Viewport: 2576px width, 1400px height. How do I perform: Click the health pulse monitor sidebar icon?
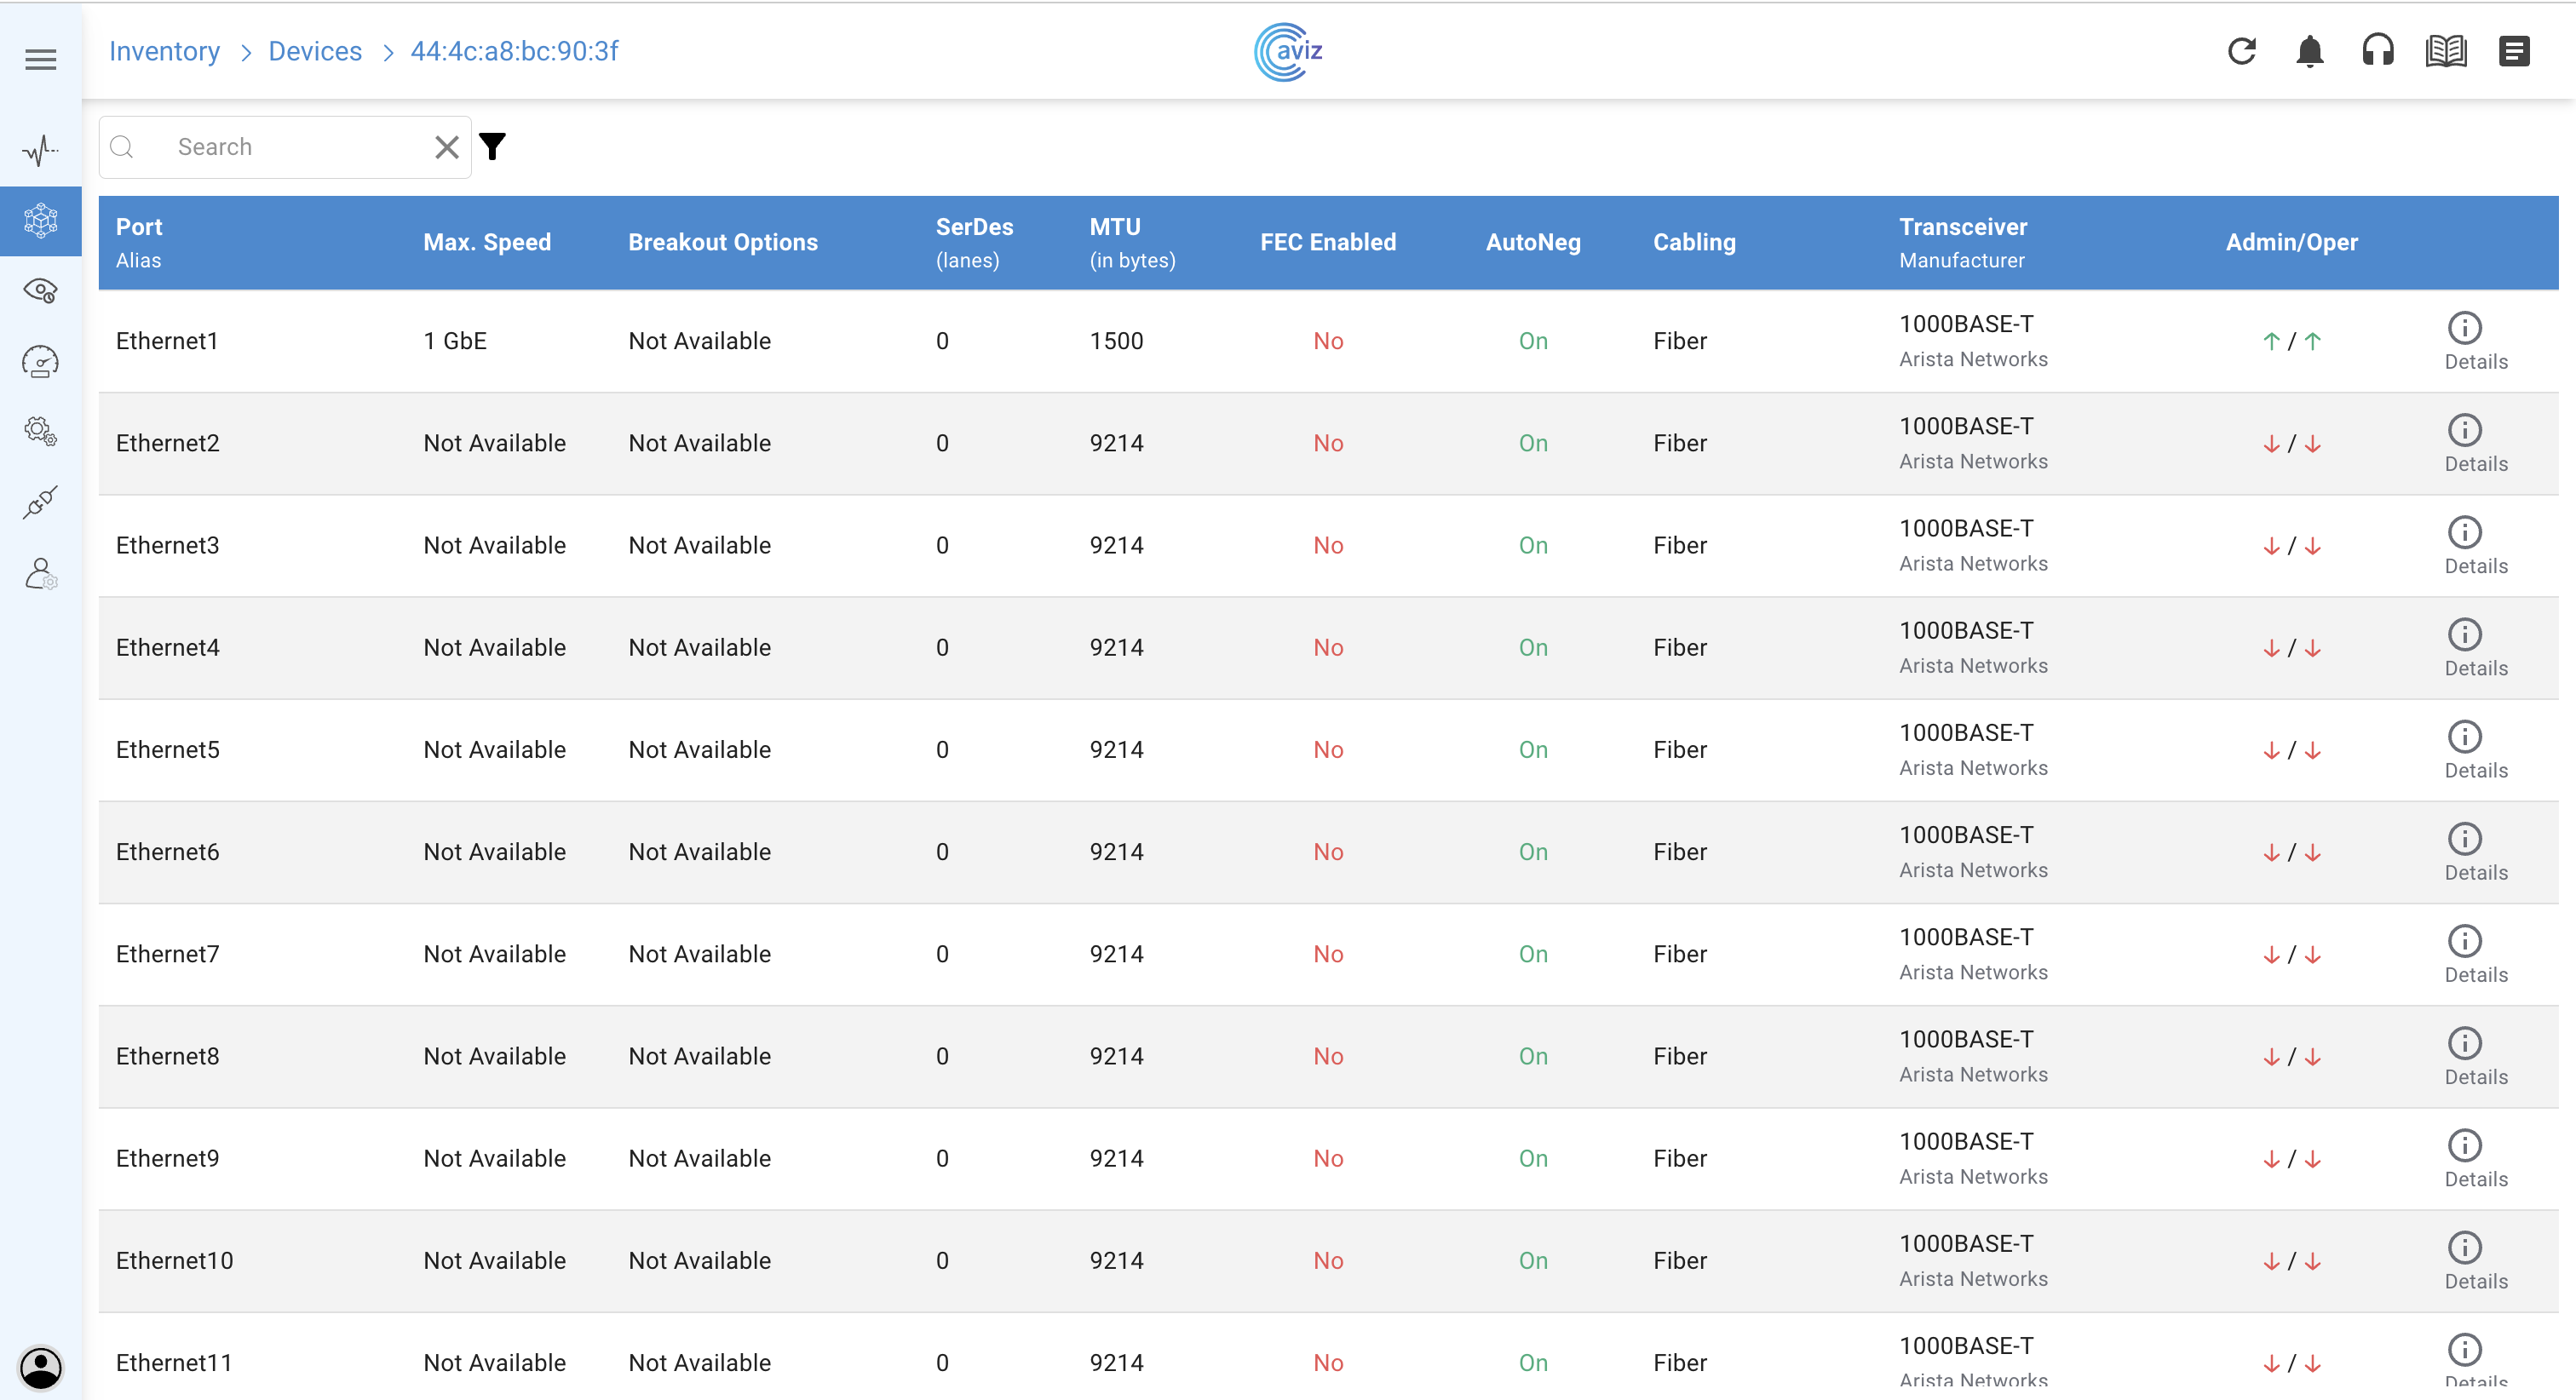pyautogui.click(x=40, y=150)
